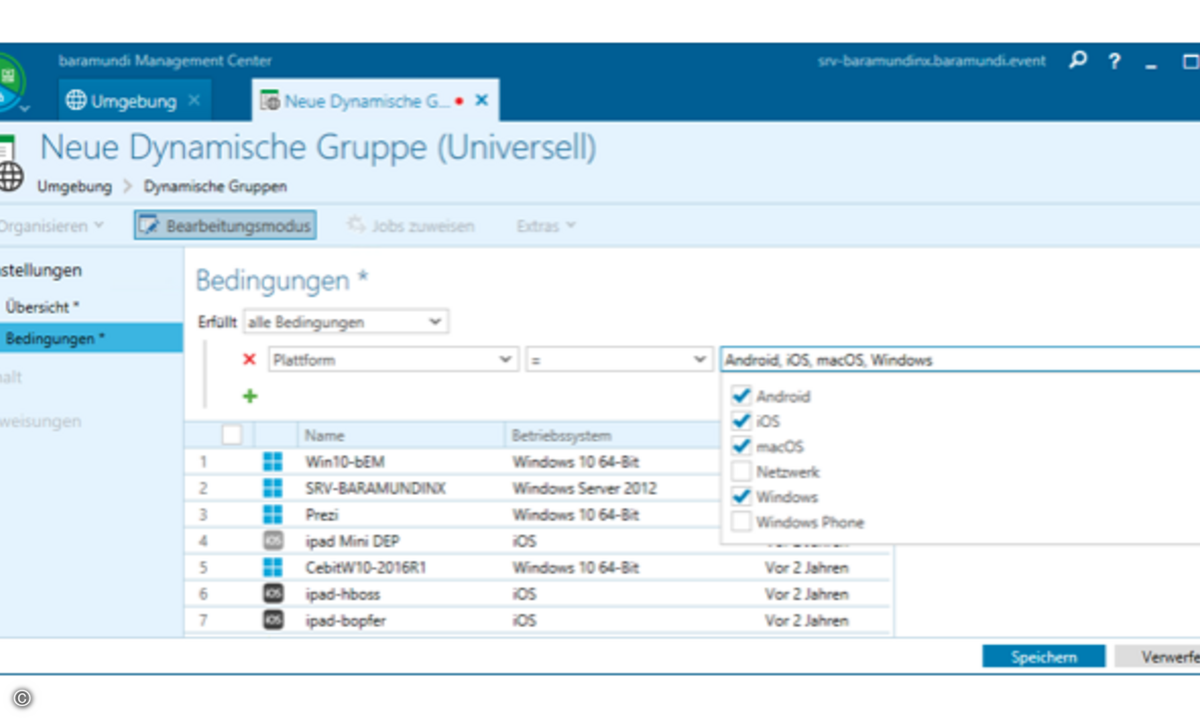
Task: Remove the Plattform condition with the red X
Action: tap(249, 360)
